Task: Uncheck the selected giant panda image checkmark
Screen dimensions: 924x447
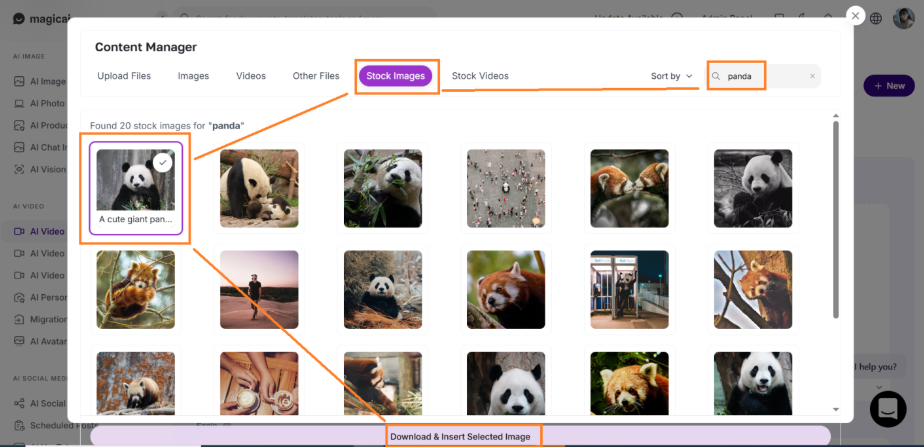Action: pos(163,162)
